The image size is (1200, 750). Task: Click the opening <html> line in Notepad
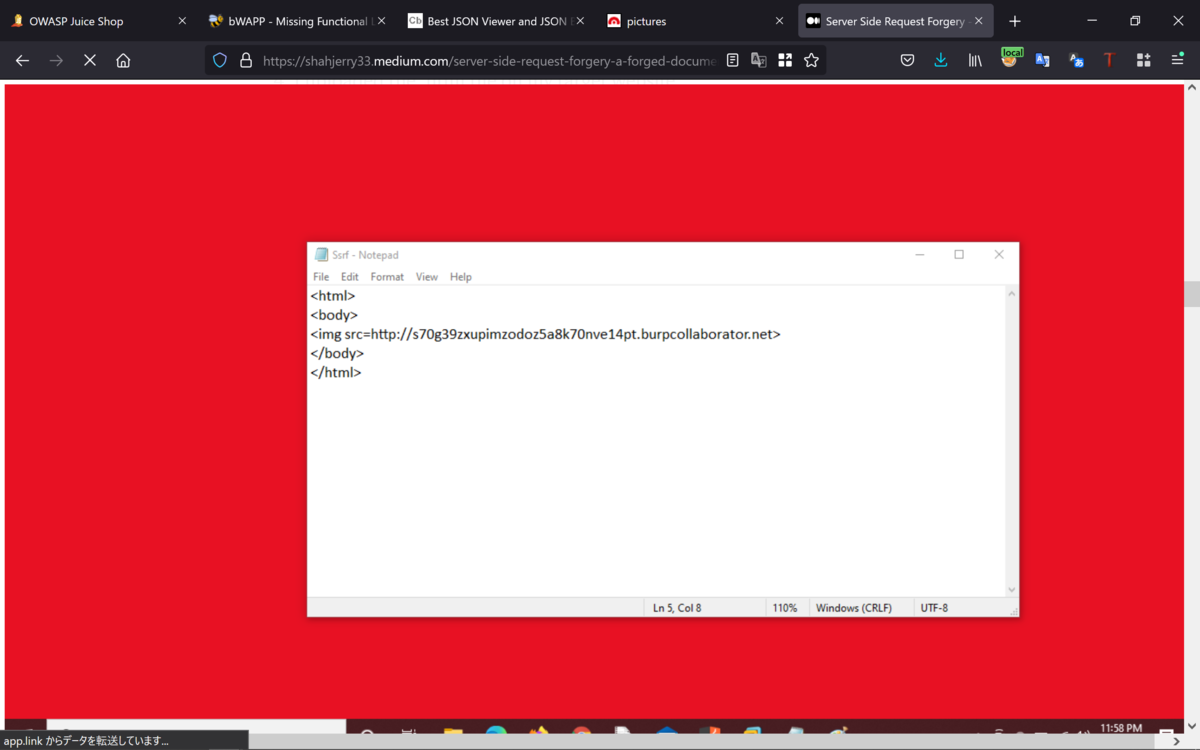(333, 296)
